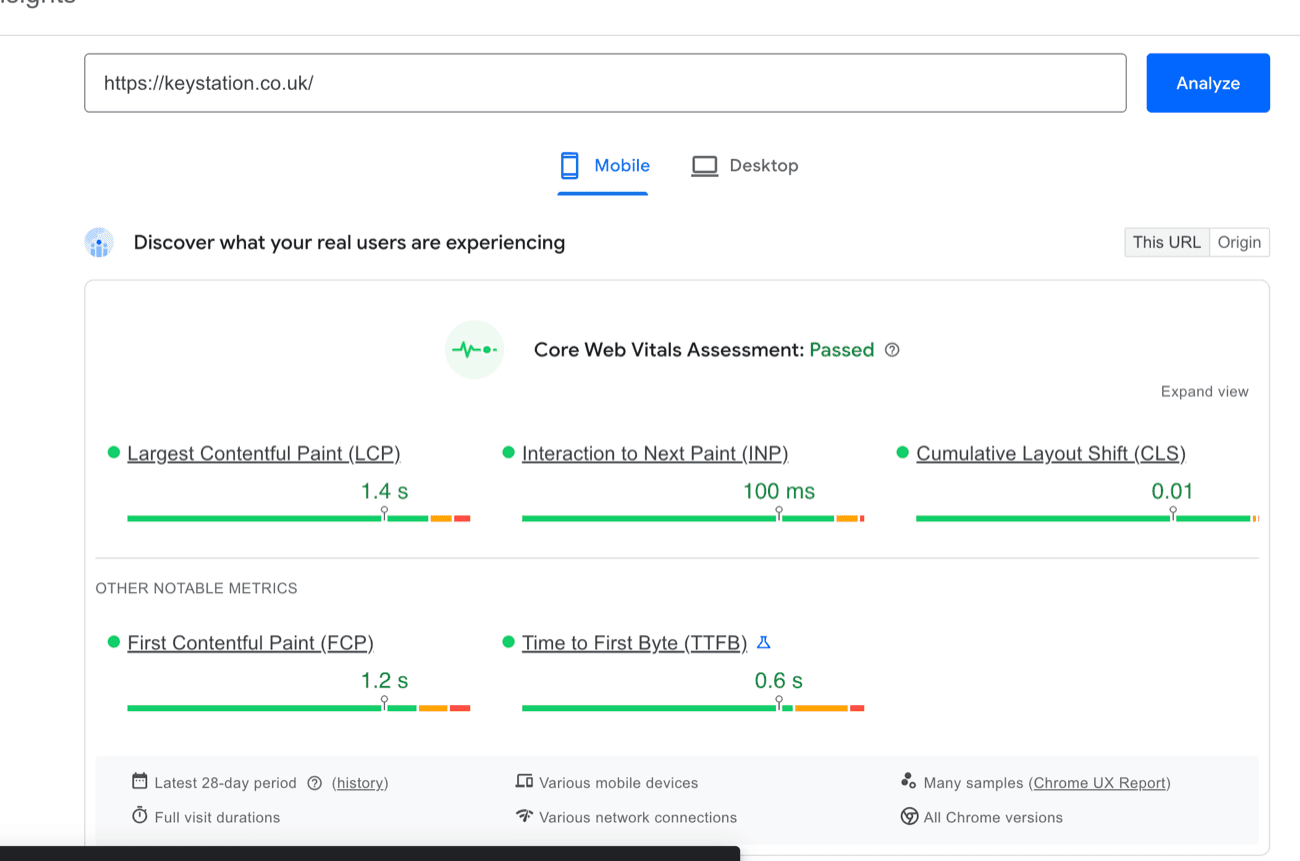Click the calendar icon beside Latest 28-day period

[139, 781]
